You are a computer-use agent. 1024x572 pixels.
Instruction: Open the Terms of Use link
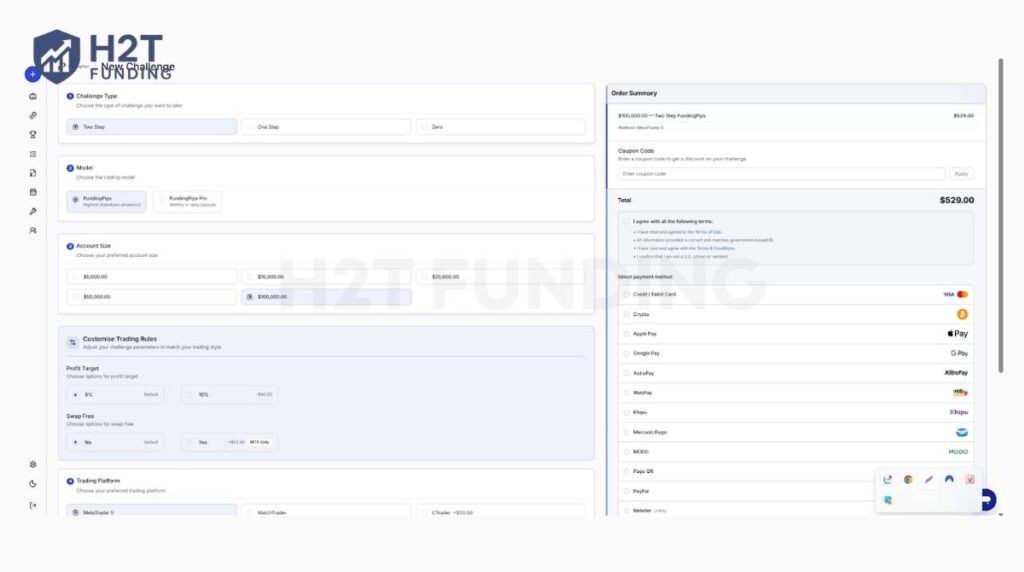tap(708, 232)
